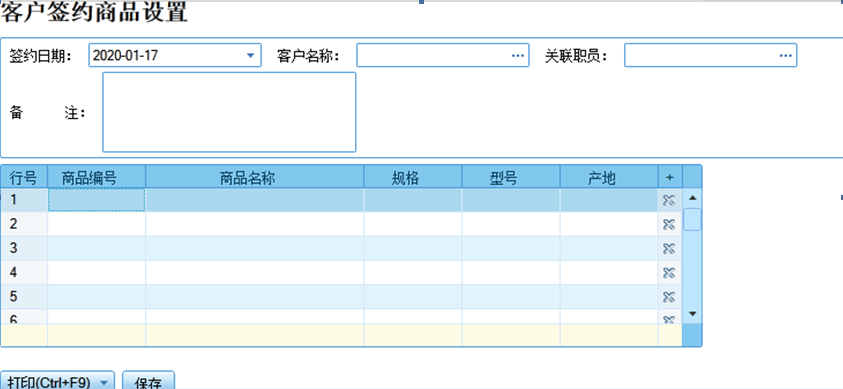Select row number 4 header
The height and width of the screenshot is (389, 843).
click(24, 272)
